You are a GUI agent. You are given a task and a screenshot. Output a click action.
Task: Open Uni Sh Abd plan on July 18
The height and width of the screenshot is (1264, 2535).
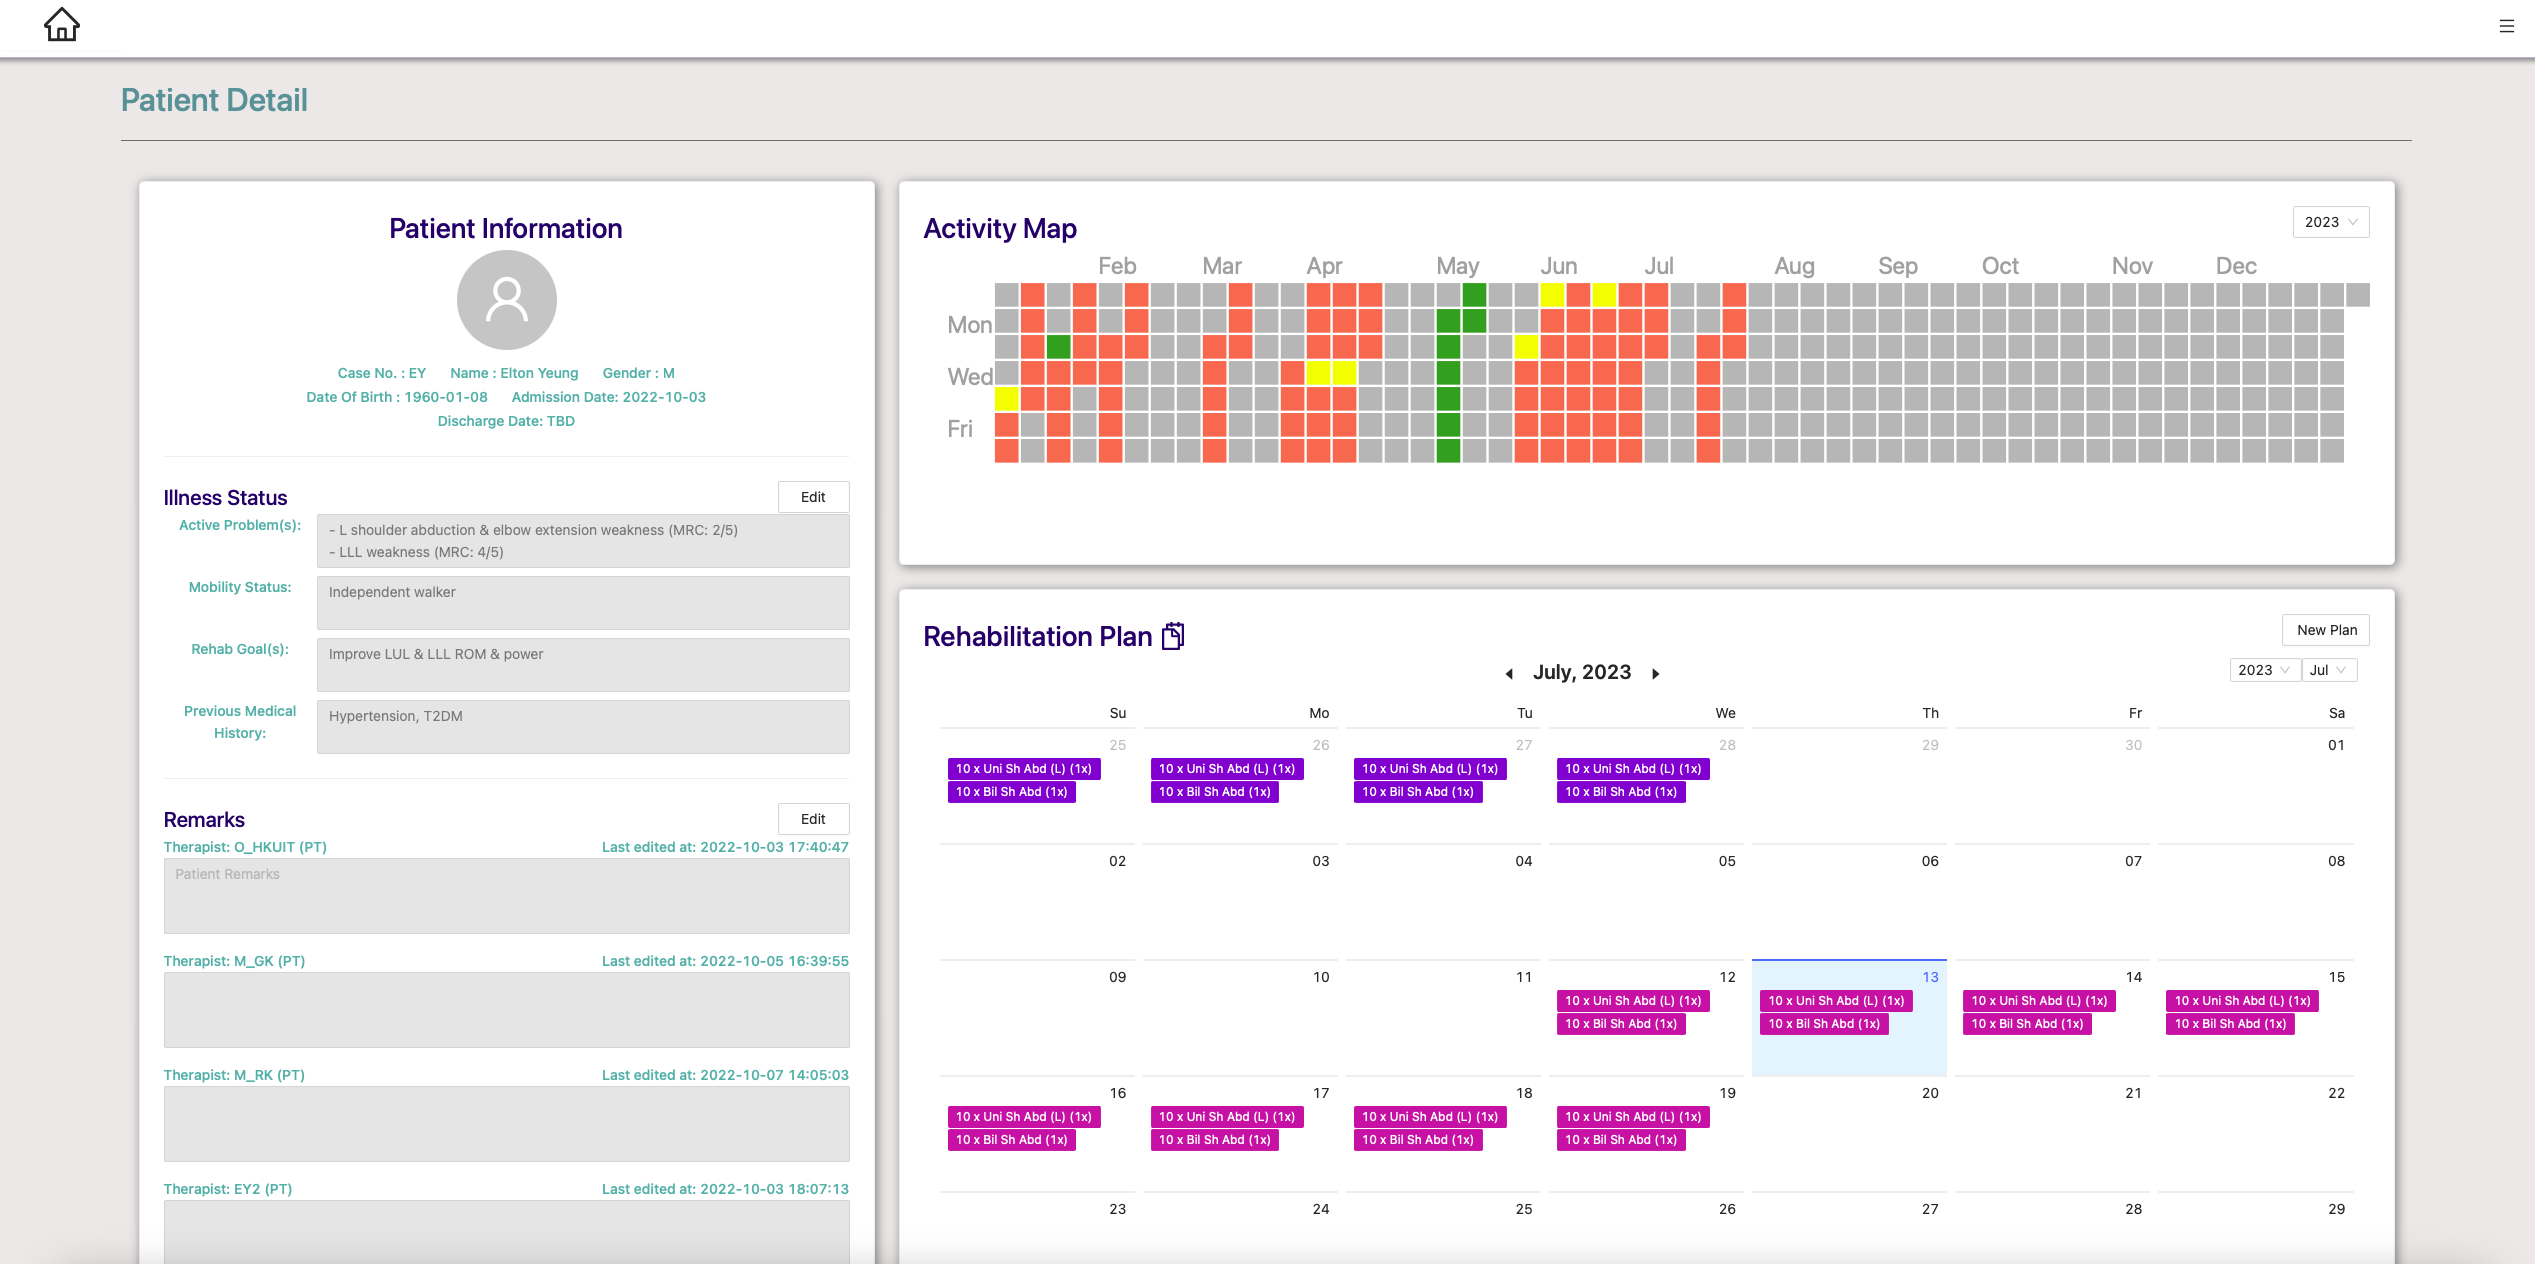1430,1117
